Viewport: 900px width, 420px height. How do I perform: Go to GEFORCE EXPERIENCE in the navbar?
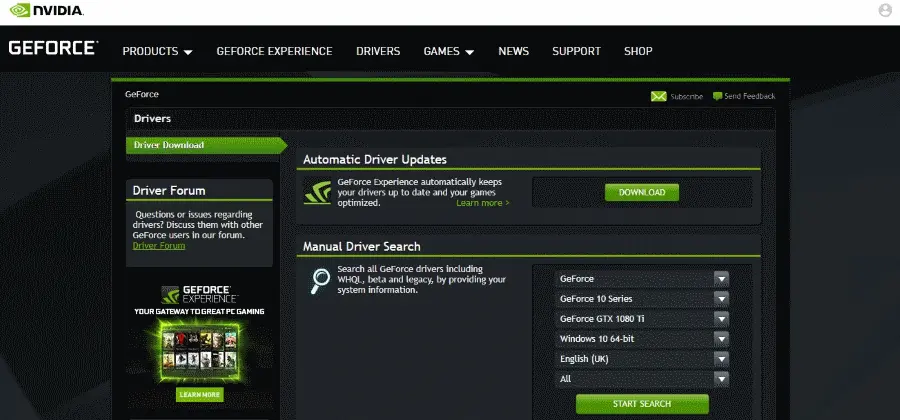(x=274, y=51)
